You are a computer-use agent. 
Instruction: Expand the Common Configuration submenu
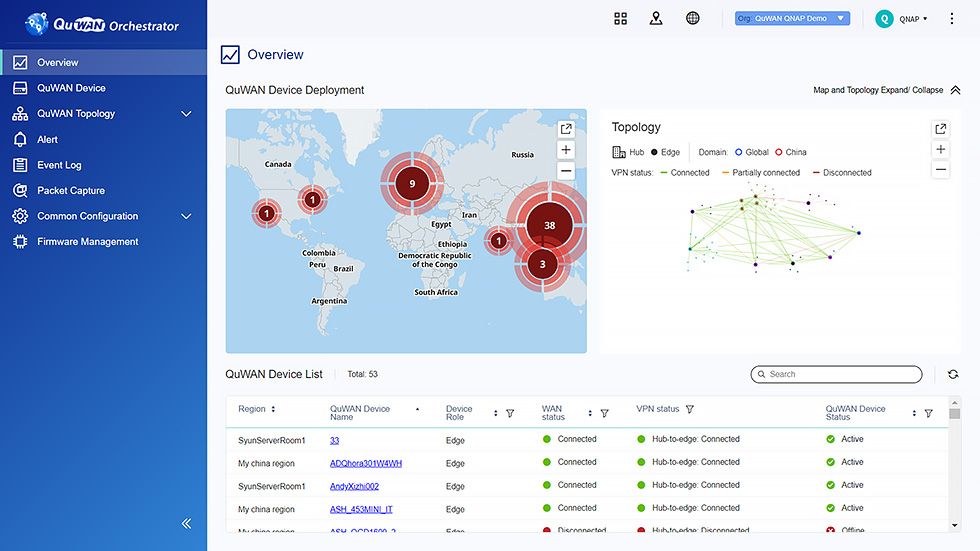(x=186, y=216)
